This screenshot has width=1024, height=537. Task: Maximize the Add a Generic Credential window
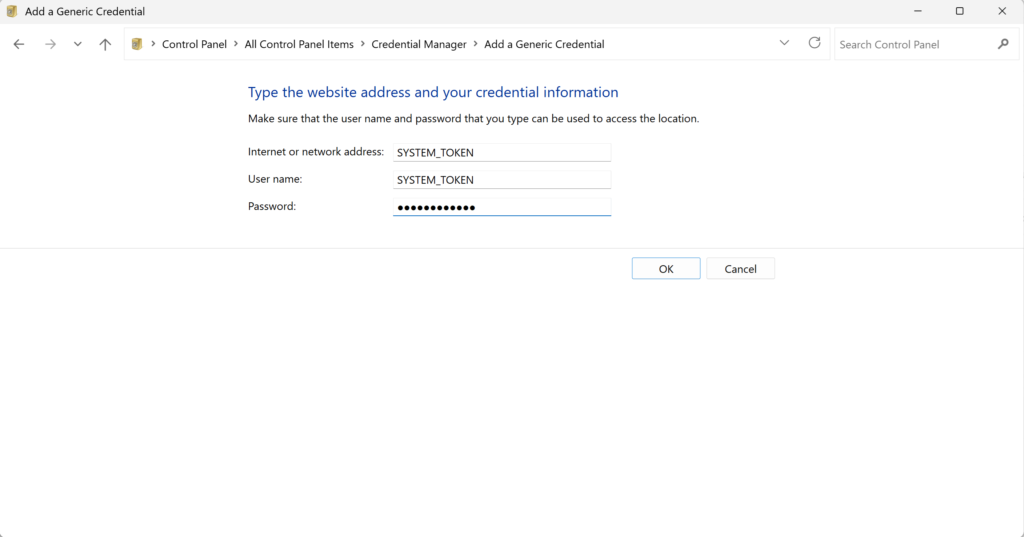959,11
